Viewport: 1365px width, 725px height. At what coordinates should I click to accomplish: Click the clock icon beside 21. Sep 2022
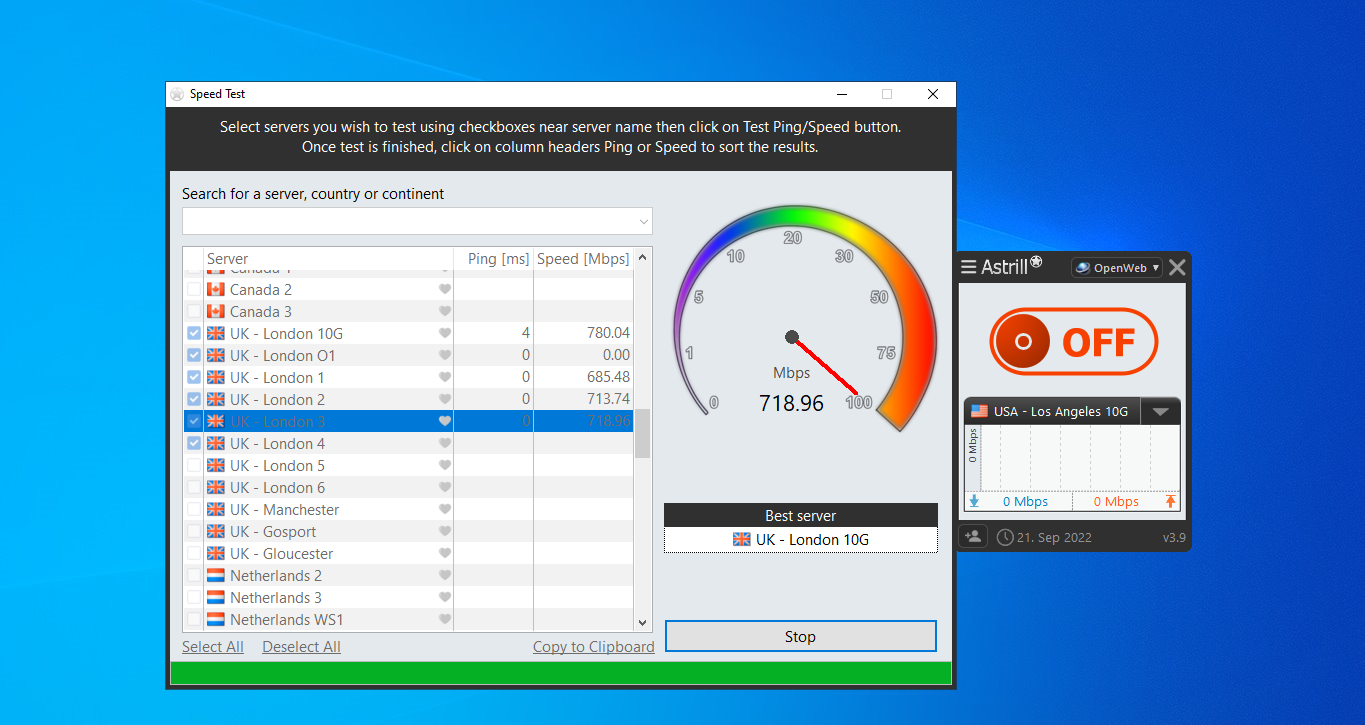(1005, 537)
